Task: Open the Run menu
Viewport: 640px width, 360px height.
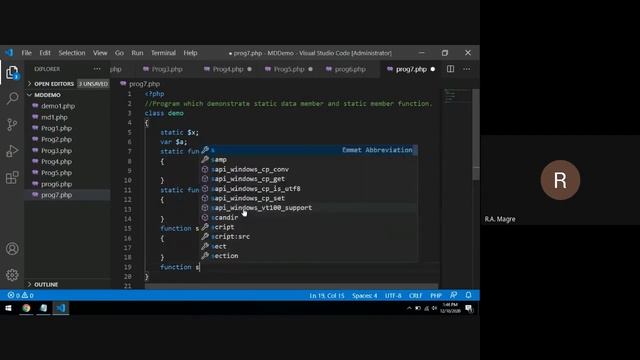Action: [x=137, y=53]
